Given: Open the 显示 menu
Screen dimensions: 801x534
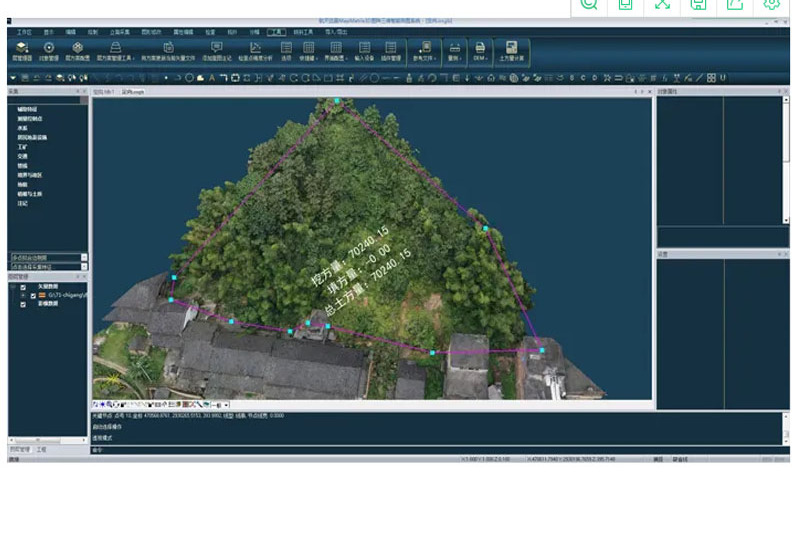Looking at the screenshot, I should coord(49,32).
